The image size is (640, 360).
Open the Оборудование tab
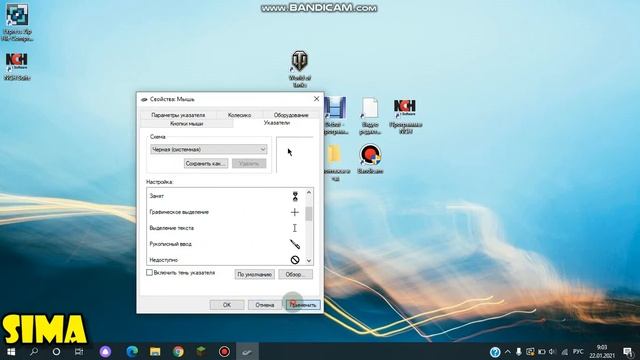tap(291, 115)
